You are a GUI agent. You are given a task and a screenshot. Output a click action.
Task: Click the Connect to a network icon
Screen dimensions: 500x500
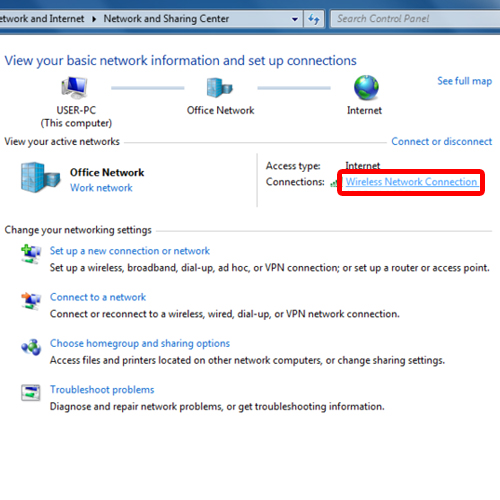coord(31,301)
